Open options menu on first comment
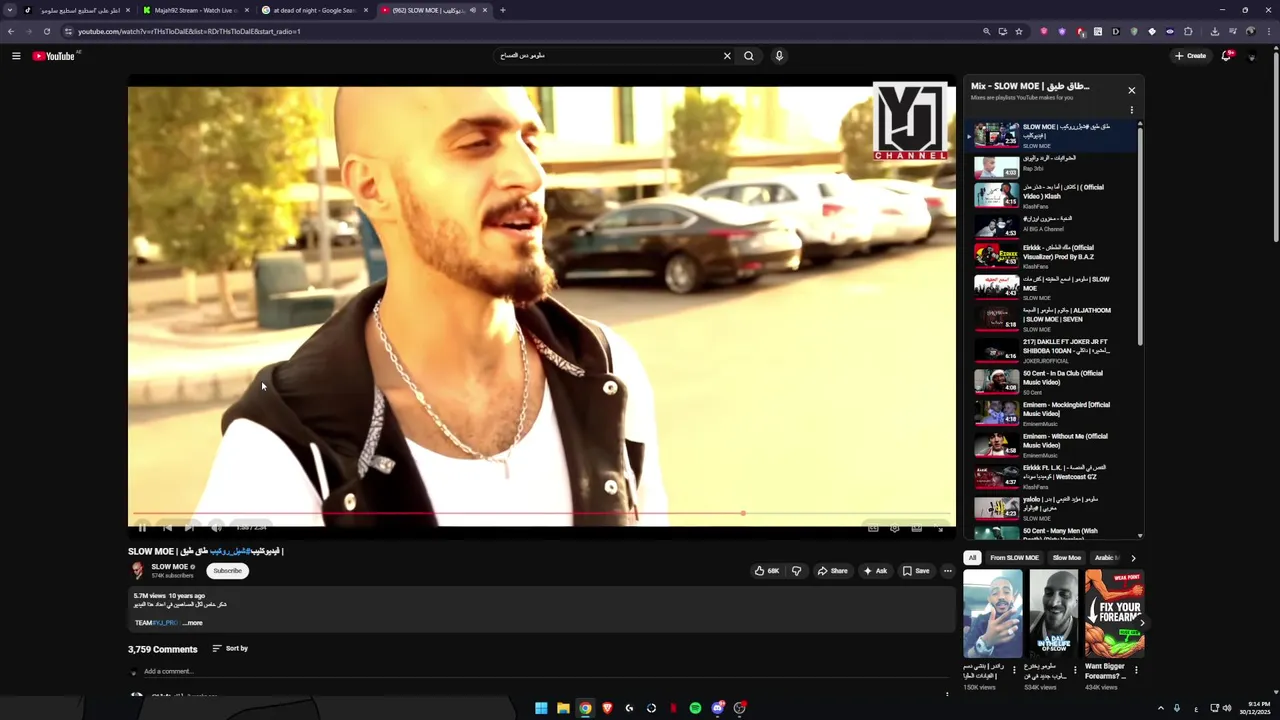 (x=947, y=694)
